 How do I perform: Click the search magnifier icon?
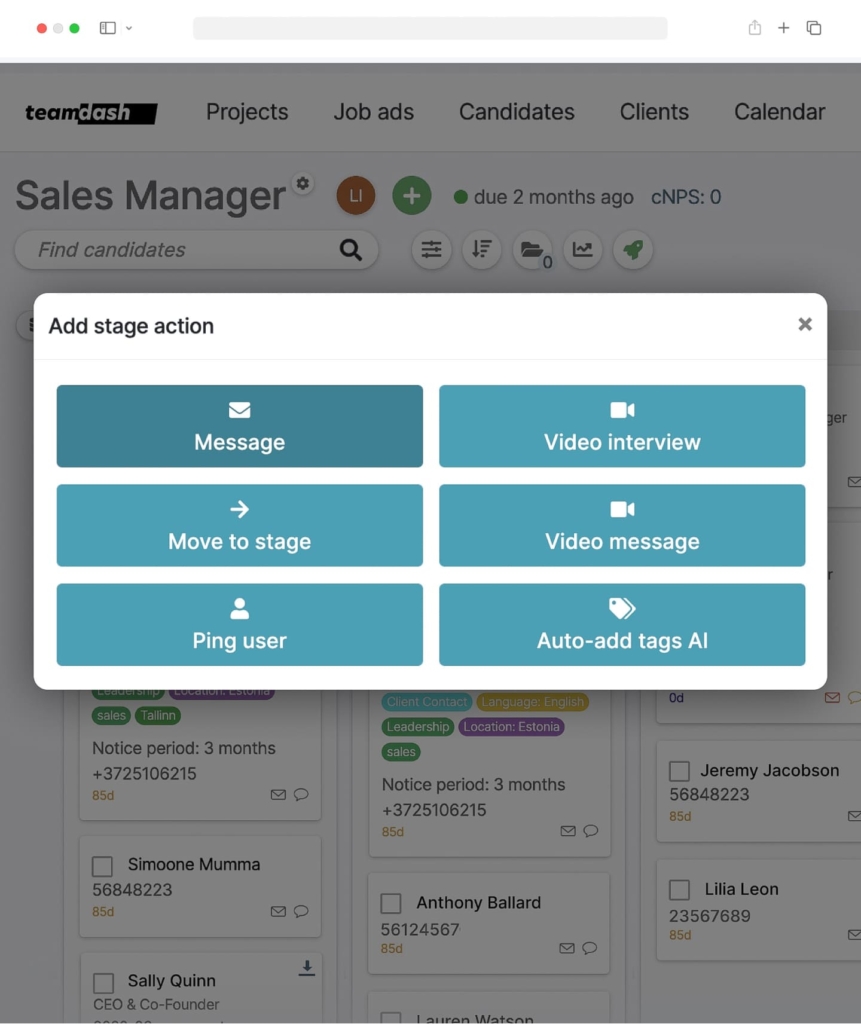(x=351, y=249)
